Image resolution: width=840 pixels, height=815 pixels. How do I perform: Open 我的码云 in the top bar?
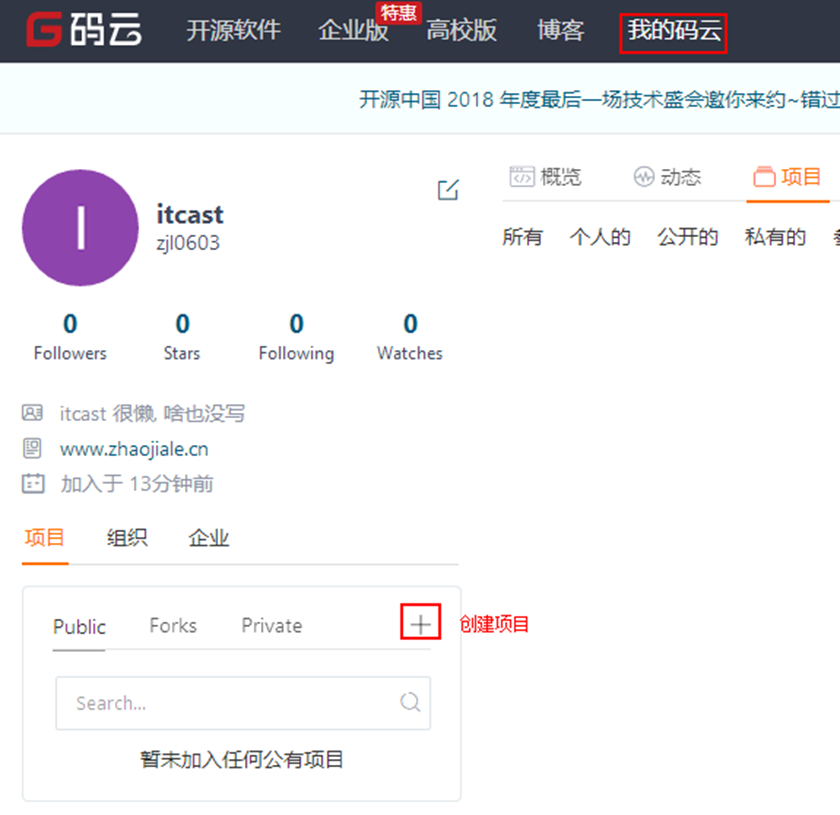pyautogui.click(x=673, y=30)
